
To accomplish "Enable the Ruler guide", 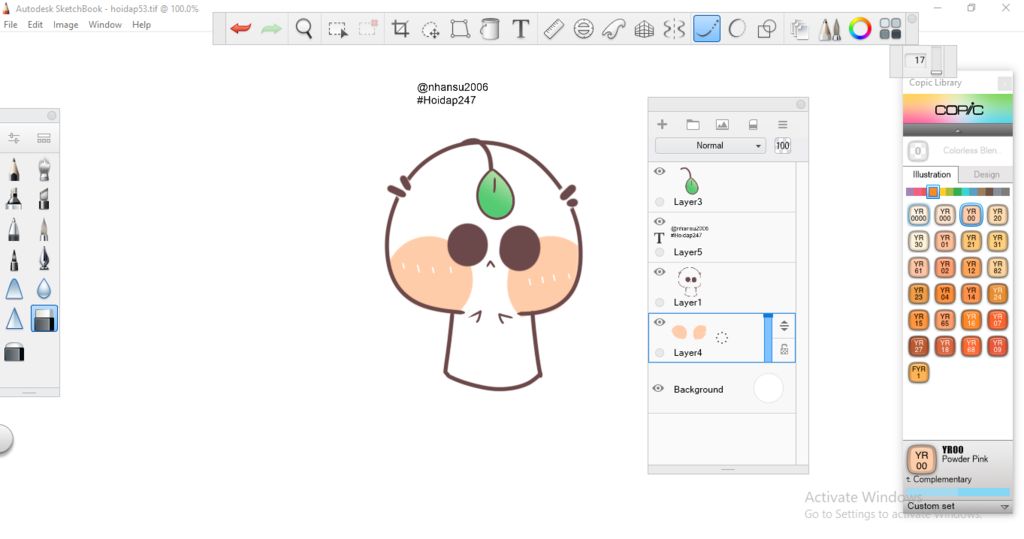I will [554, 29].
